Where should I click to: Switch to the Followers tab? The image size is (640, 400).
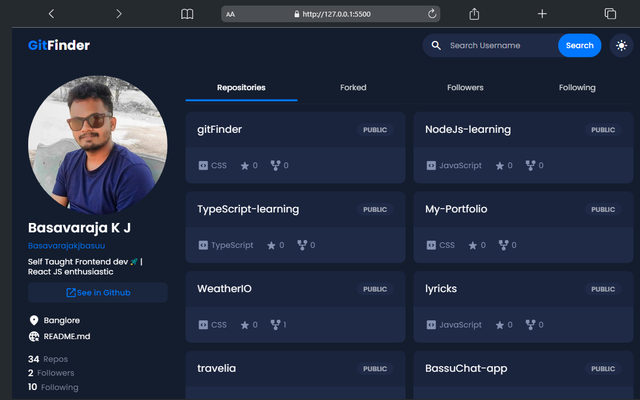(x=465, y=87)
